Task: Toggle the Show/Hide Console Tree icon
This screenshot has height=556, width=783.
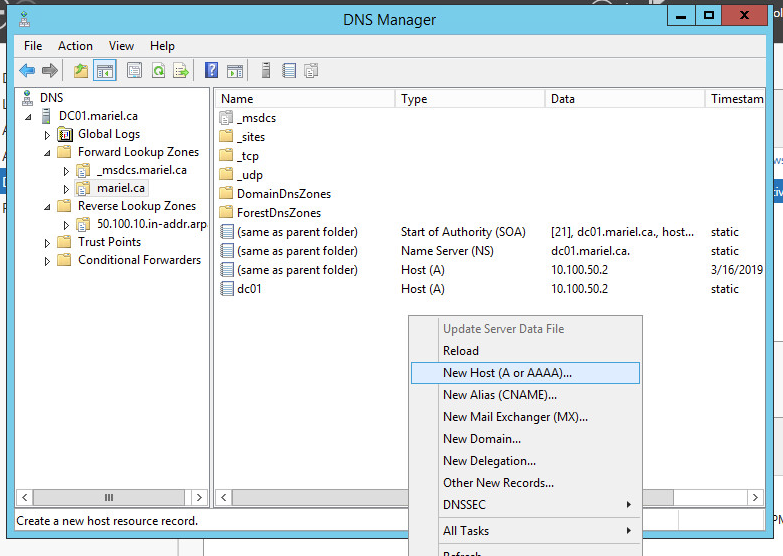Action: point(105,70)
